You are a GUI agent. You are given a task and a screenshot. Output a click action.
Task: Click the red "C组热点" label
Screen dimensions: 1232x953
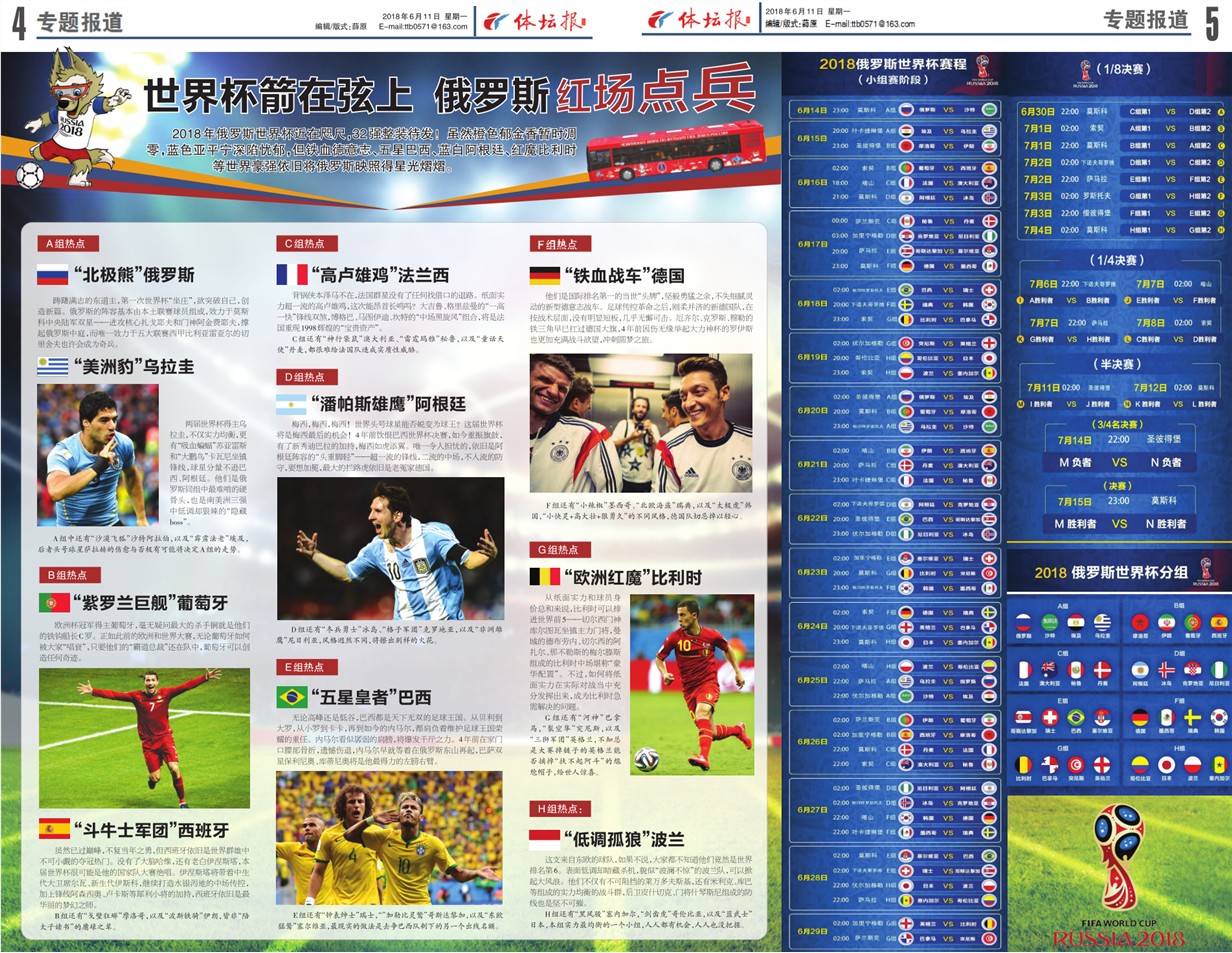308,243
